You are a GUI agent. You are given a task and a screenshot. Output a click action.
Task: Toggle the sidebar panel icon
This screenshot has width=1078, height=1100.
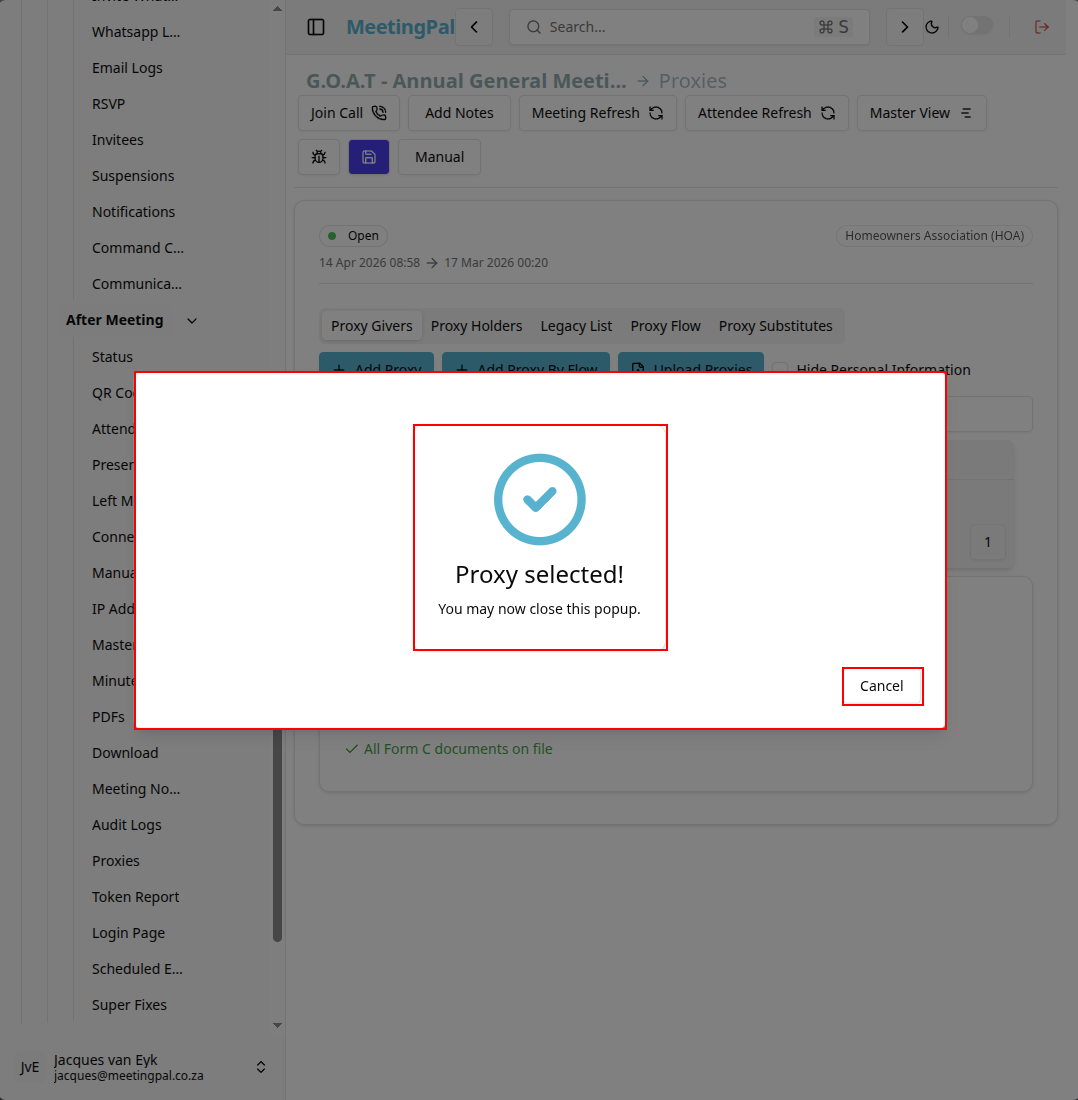click(x=316, y=27)
